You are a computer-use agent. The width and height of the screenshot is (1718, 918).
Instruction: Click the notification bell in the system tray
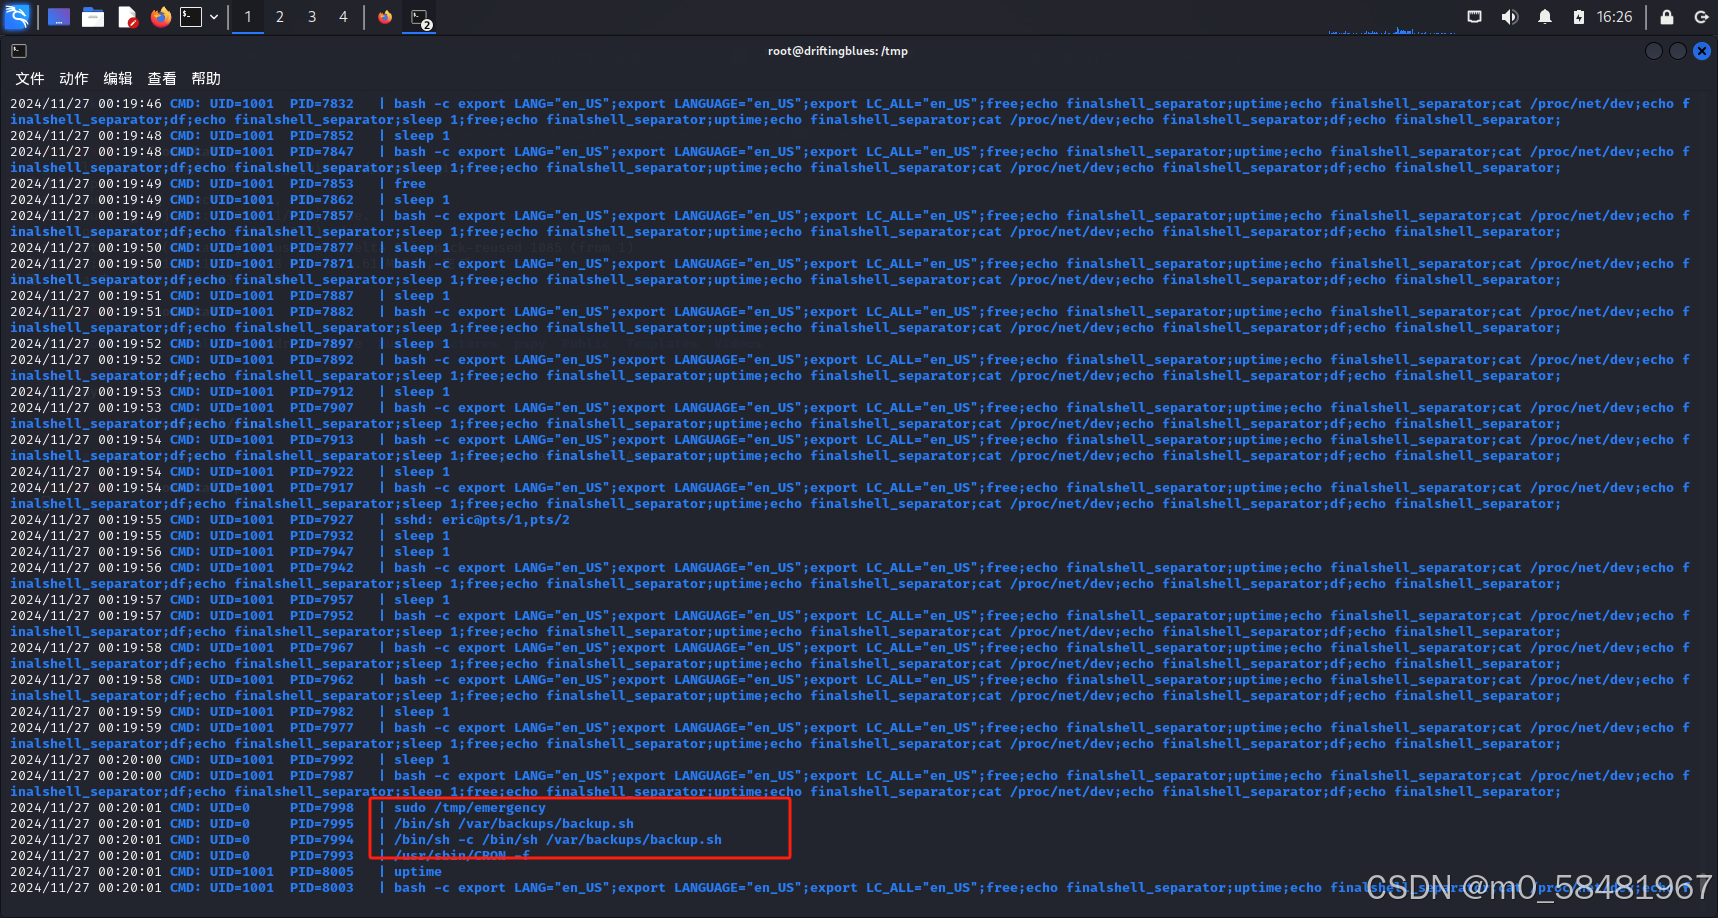coord(1544,16)
